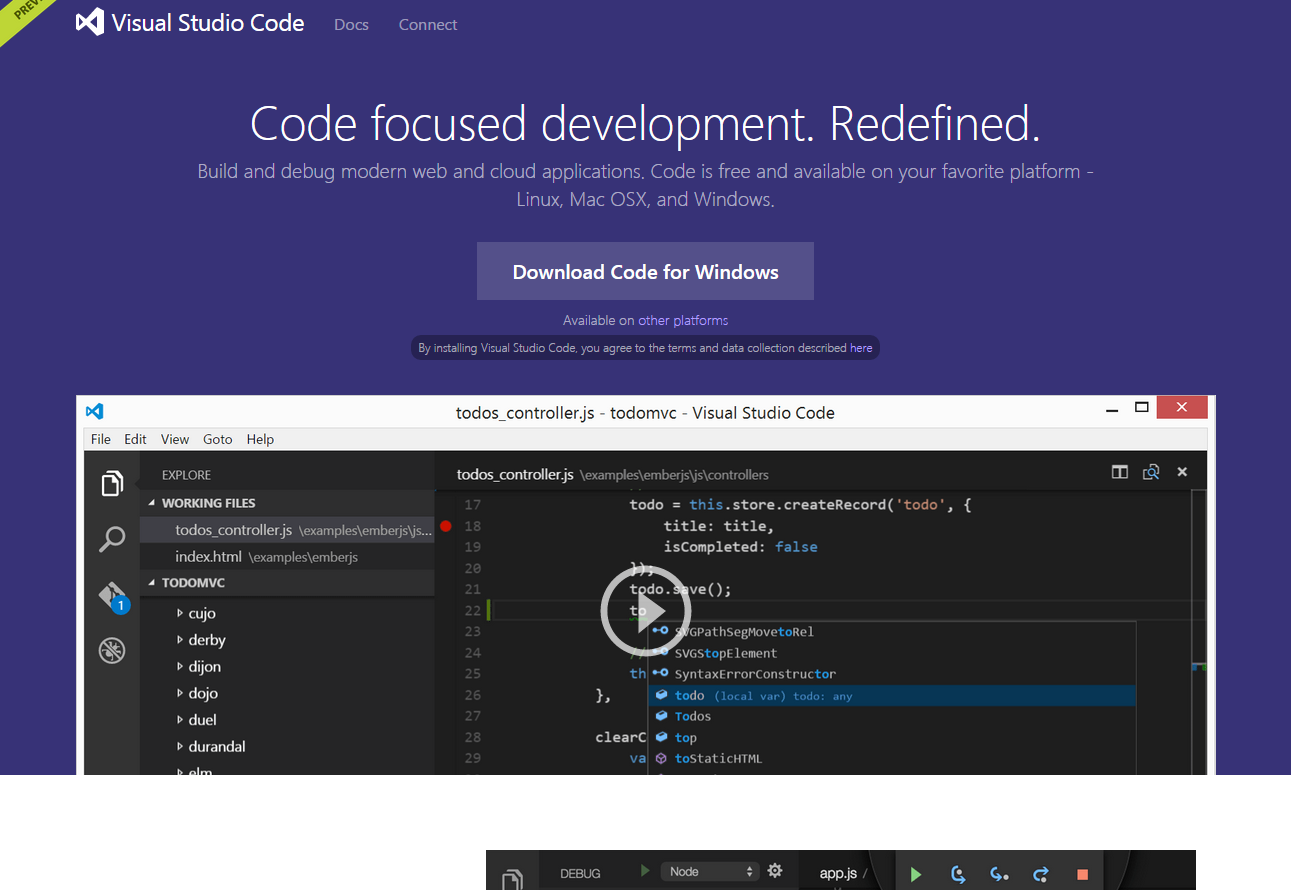Image resolution: width=1291 pixels, height=890 pixels.
Task: Open the Git icon with badge 1
Action: pos(114,597)
